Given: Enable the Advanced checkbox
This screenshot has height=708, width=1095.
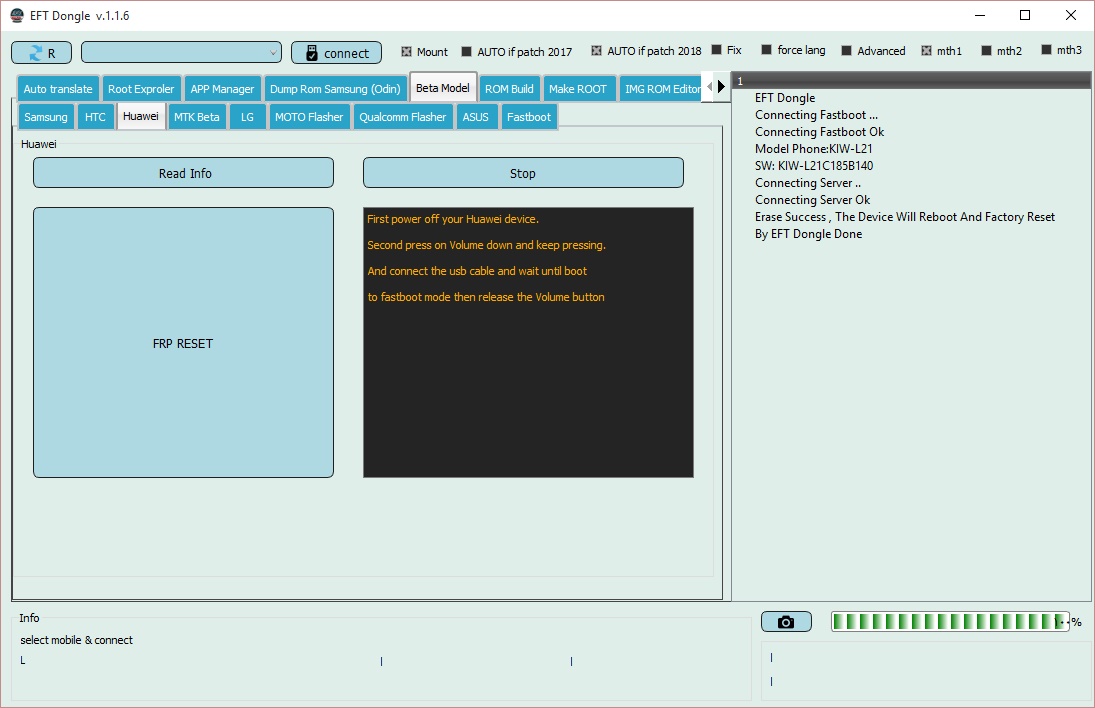Looking at the screenshot, I should click(846, 50).
